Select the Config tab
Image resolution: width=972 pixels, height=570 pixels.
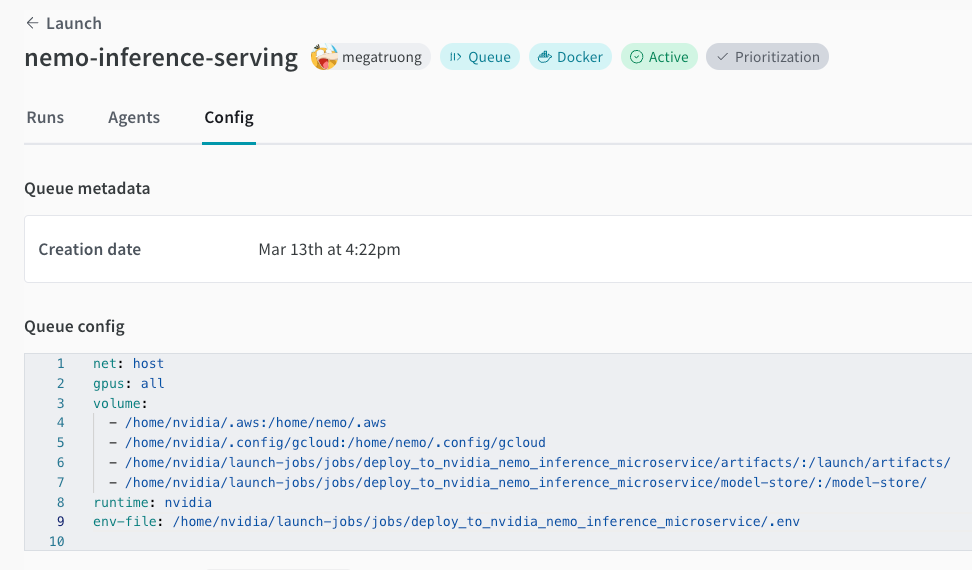pos(229,117)
